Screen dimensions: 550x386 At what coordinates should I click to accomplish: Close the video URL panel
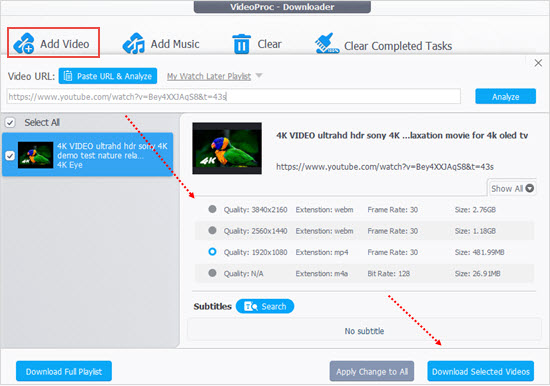coord(538,63)
